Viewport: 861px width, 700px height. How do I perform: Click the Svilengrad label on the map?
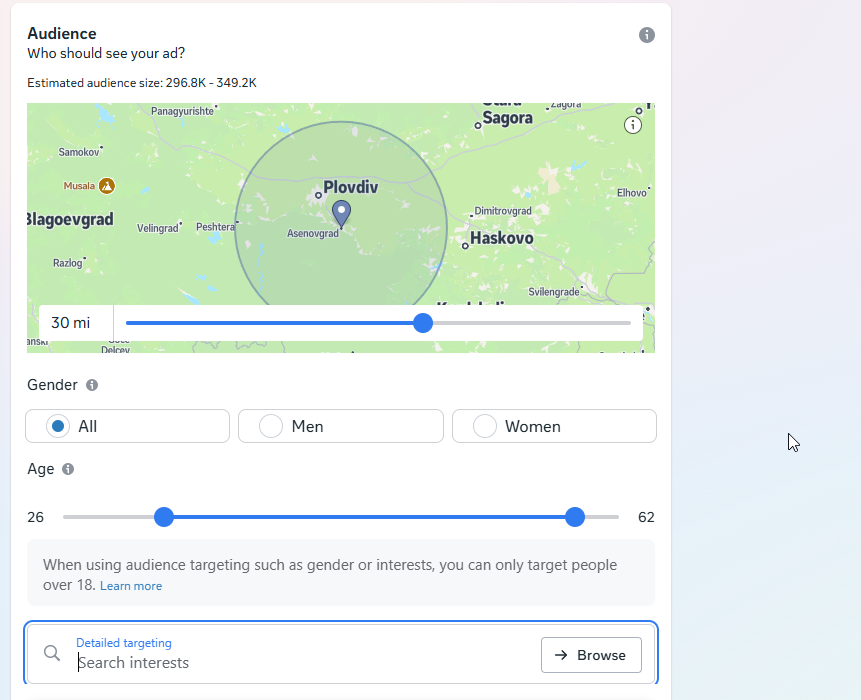(x=554, y=292)
